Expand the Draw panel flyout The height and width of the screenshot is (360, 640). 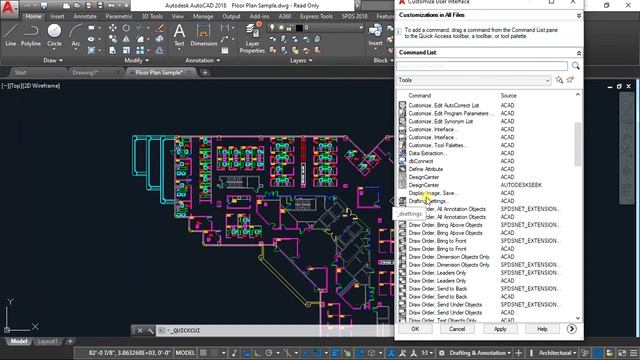[53, 60]
